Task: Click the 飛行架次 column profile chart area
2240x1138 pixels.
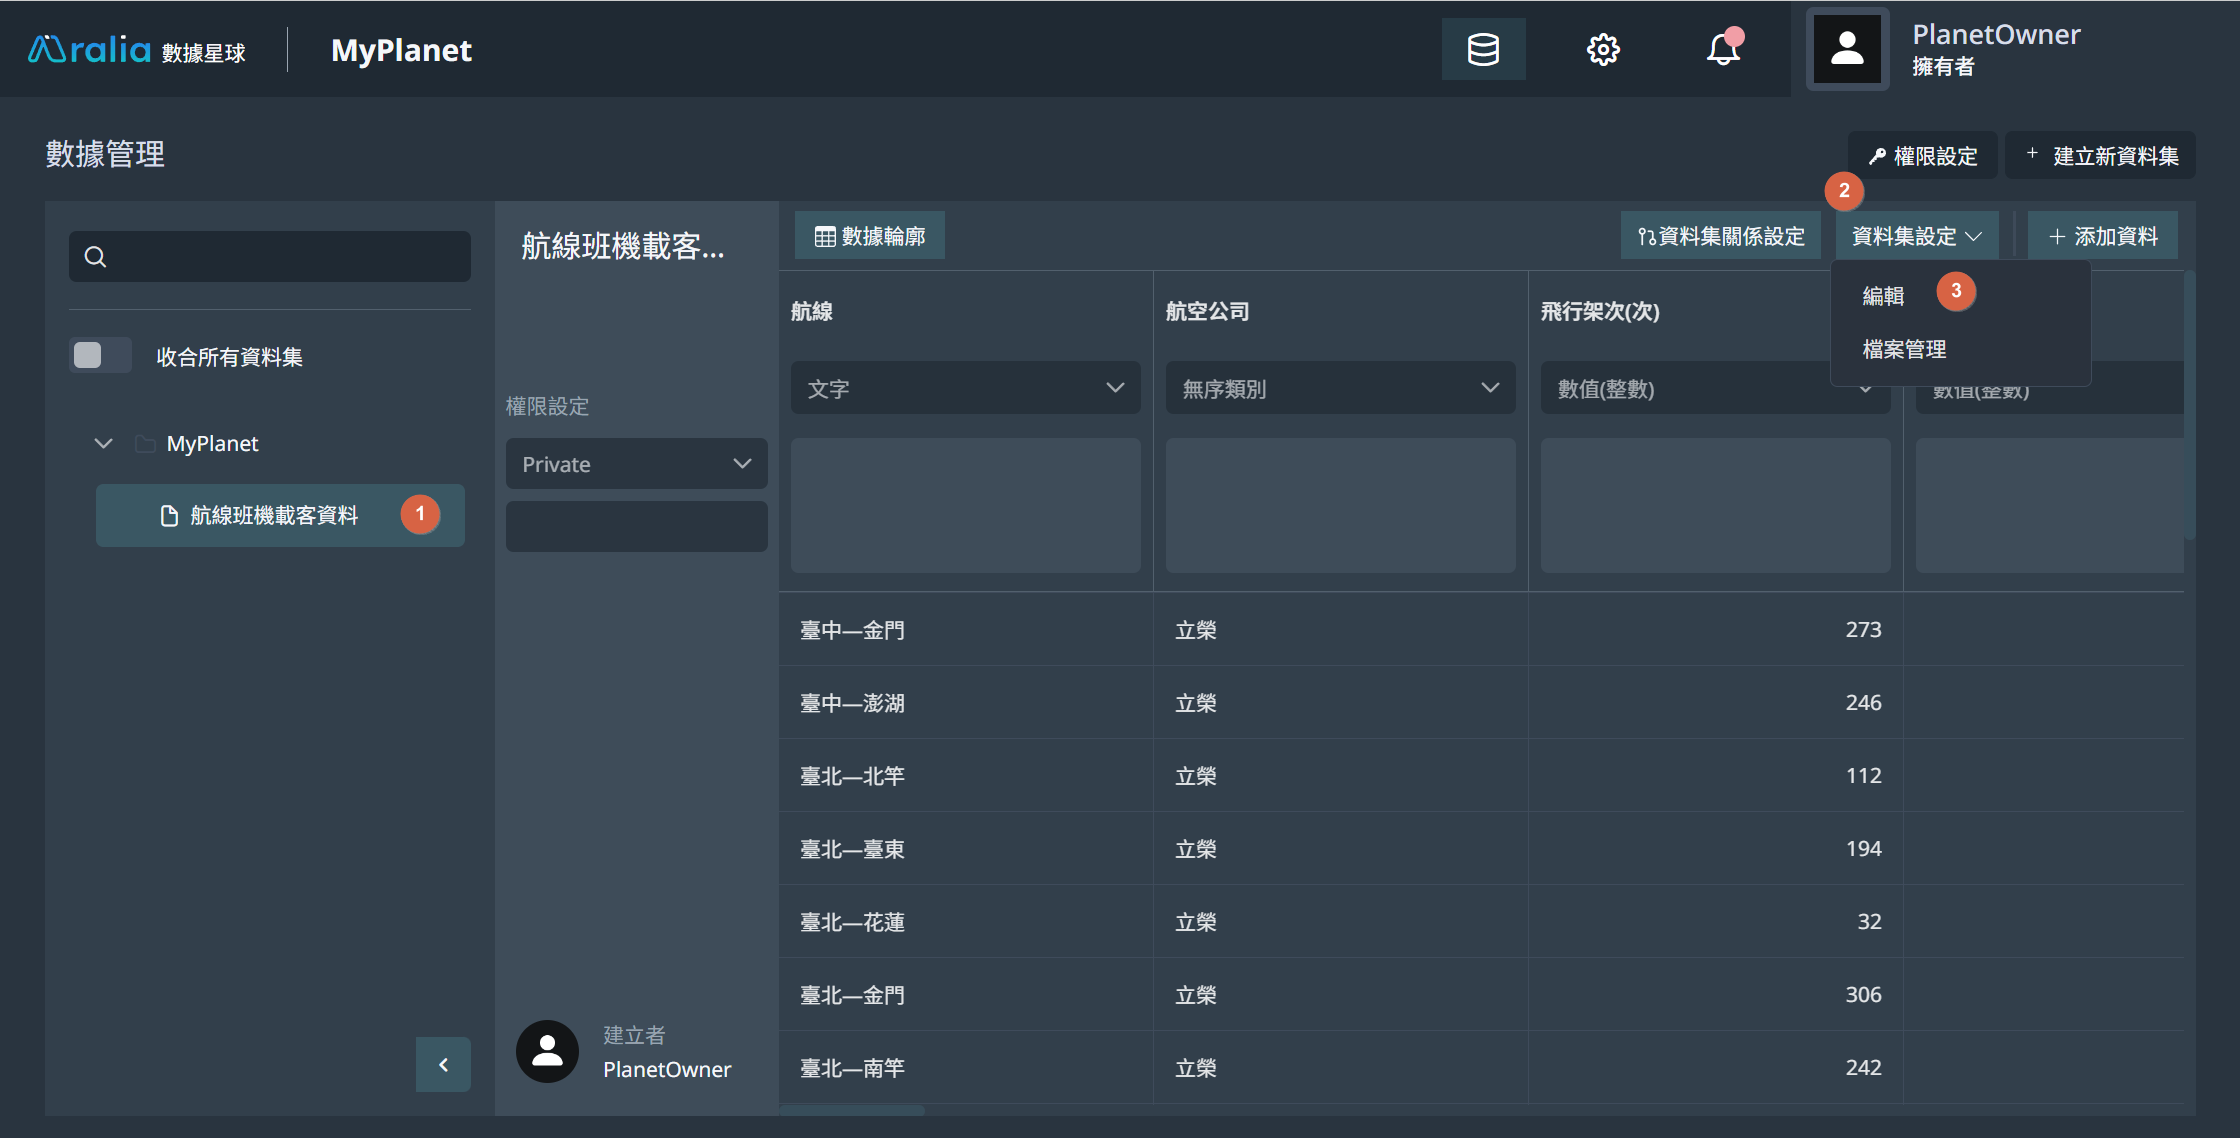Action: (1715, 505)
